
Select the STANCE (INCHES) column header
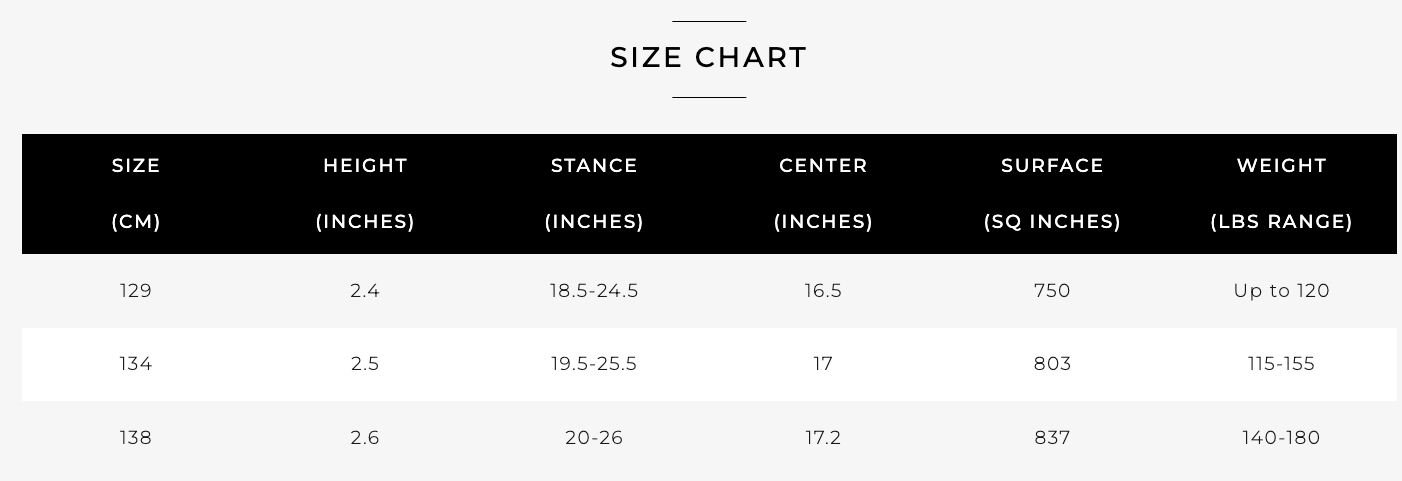[x=594, y=194]
